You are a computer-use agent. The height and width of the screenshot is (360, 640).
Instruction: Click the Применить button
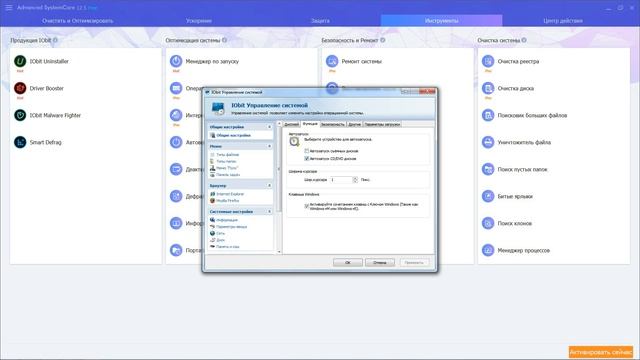tap(414, 262)
